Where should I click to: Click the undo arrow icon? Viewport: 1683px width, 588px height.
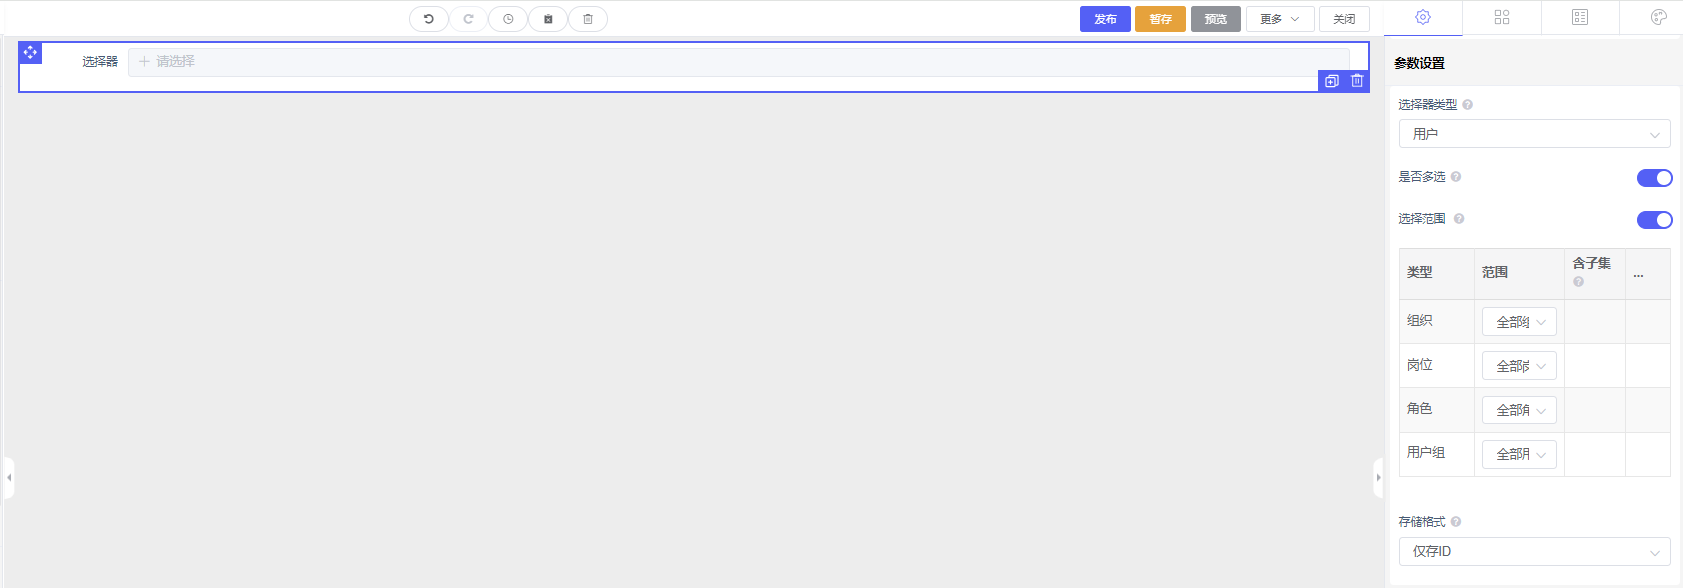point(429,19)
